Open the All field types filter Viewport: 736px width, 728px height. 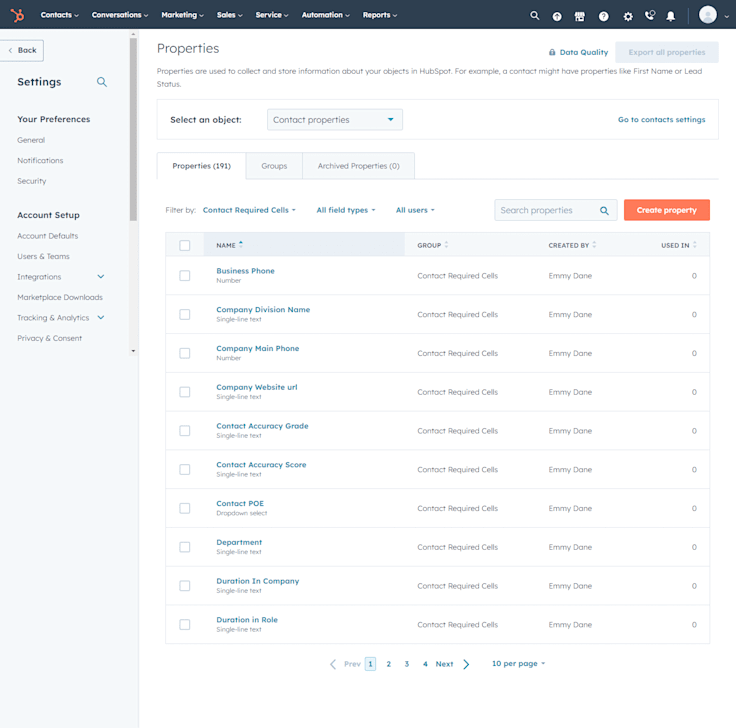coord(346,210)
